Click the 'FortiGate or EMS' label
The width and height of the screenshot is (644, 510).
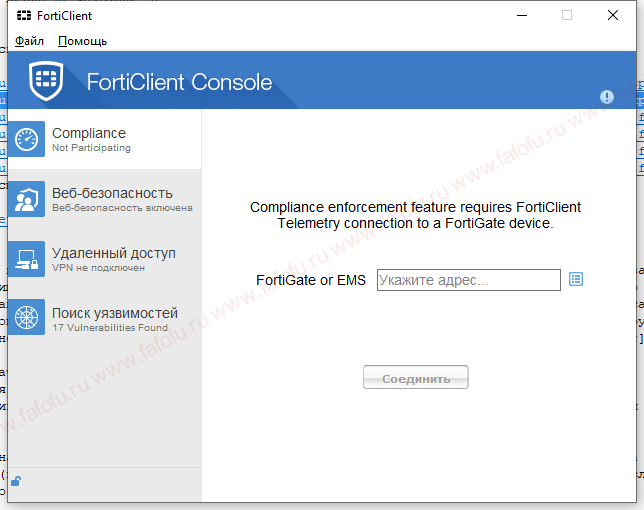[x=311, y=280]
